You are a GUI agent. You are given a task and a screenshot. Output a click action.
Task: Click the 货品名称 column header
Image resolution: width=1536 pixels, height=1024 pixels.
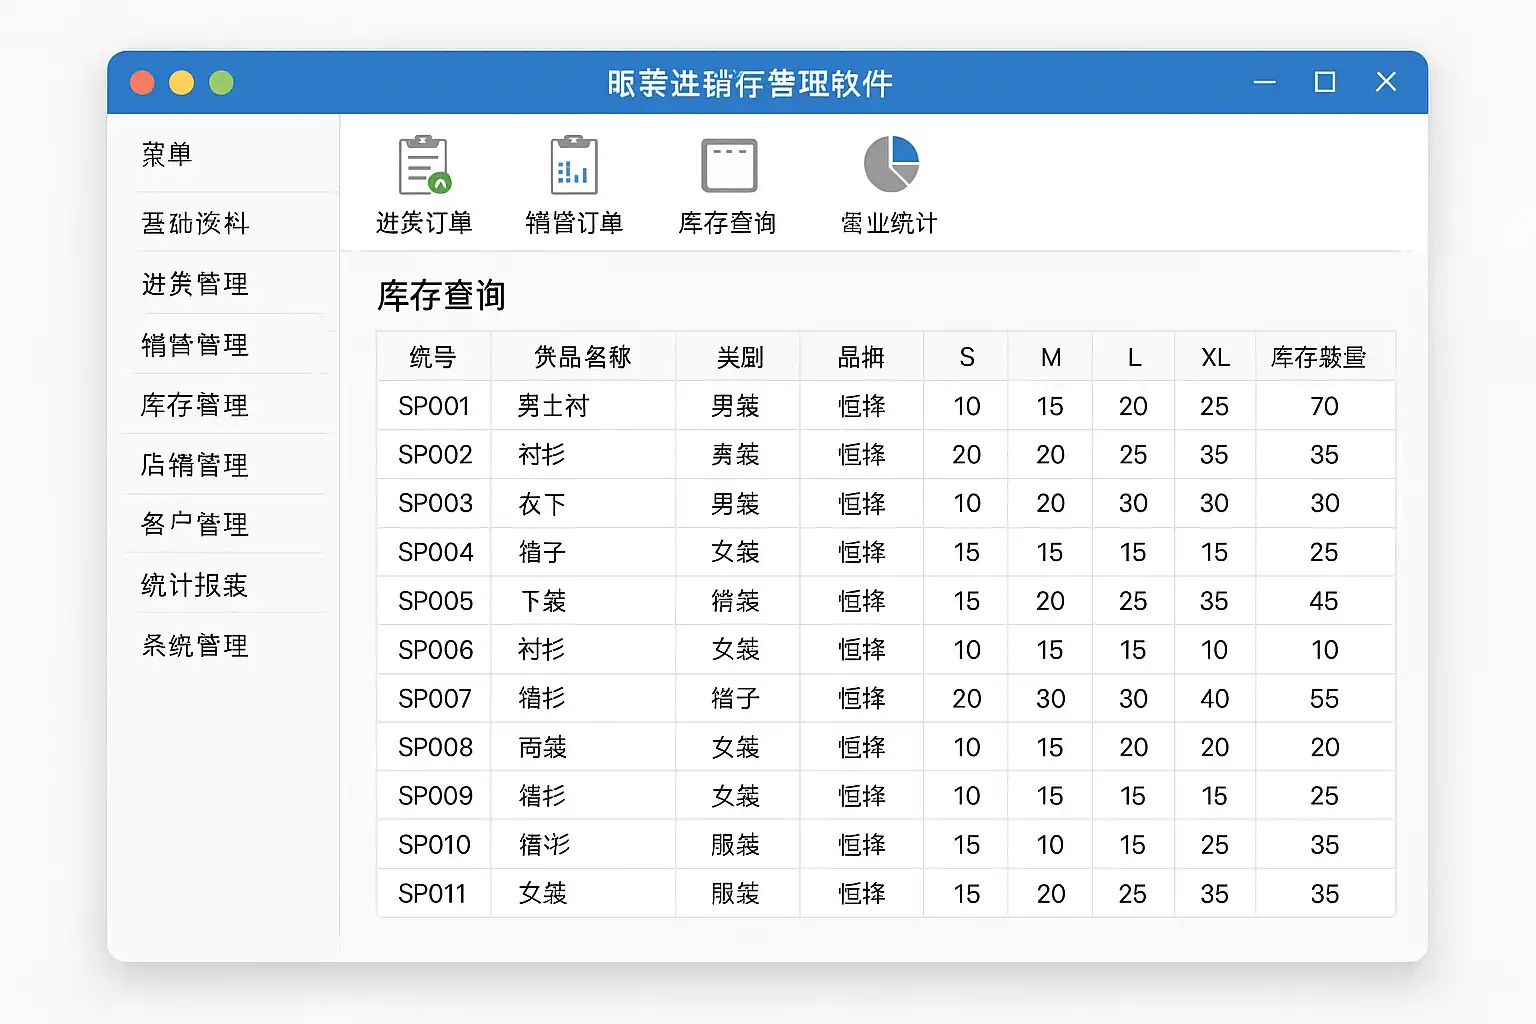pos(582,357)
